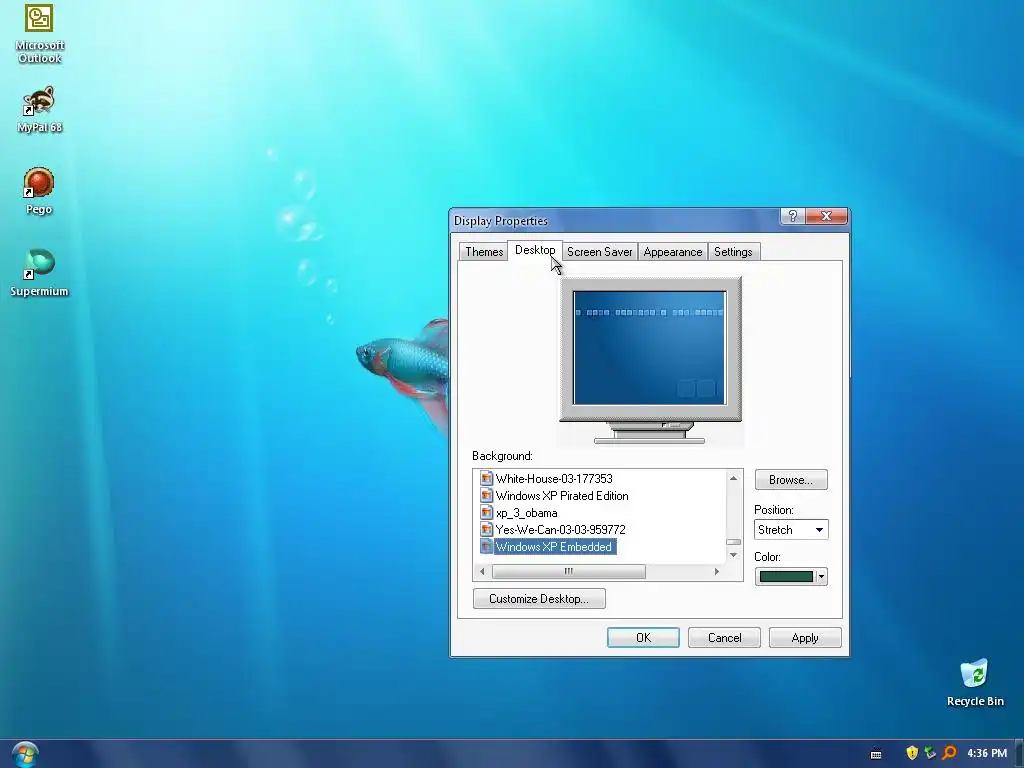Viewport: 1024px width, 768px height.
Task: Apply the display changes
Action: (805, 637)
